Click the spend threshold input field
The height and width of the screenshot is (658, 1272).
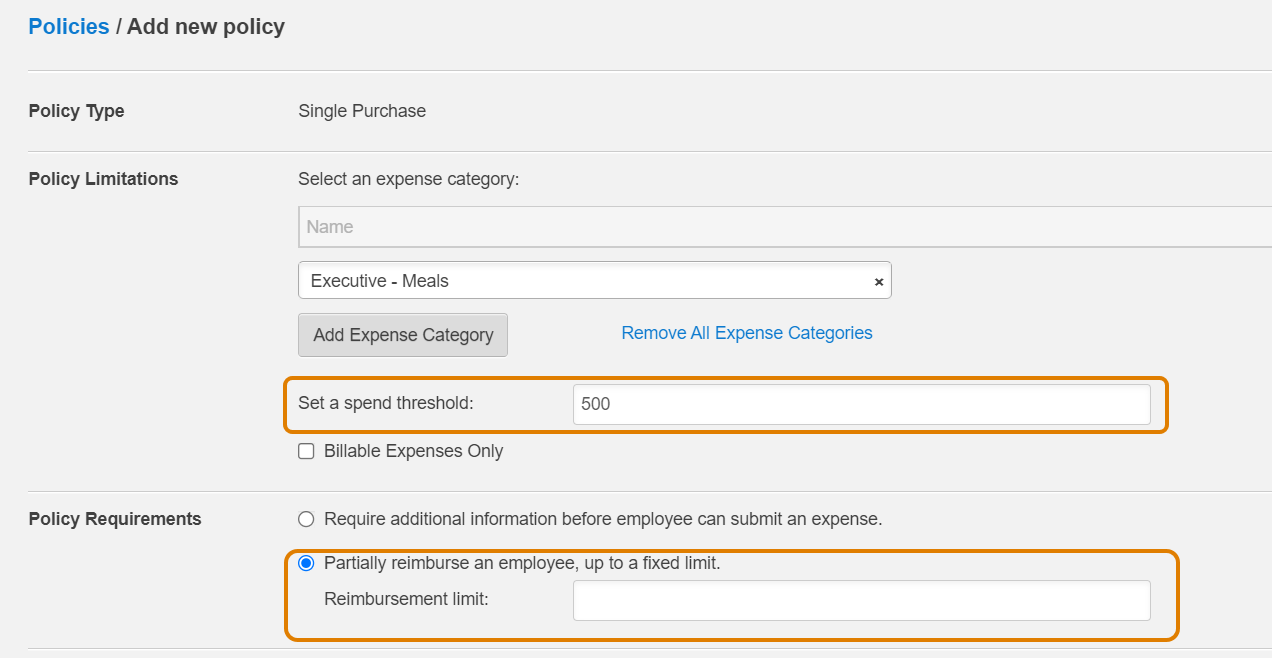tap(861, 404)
